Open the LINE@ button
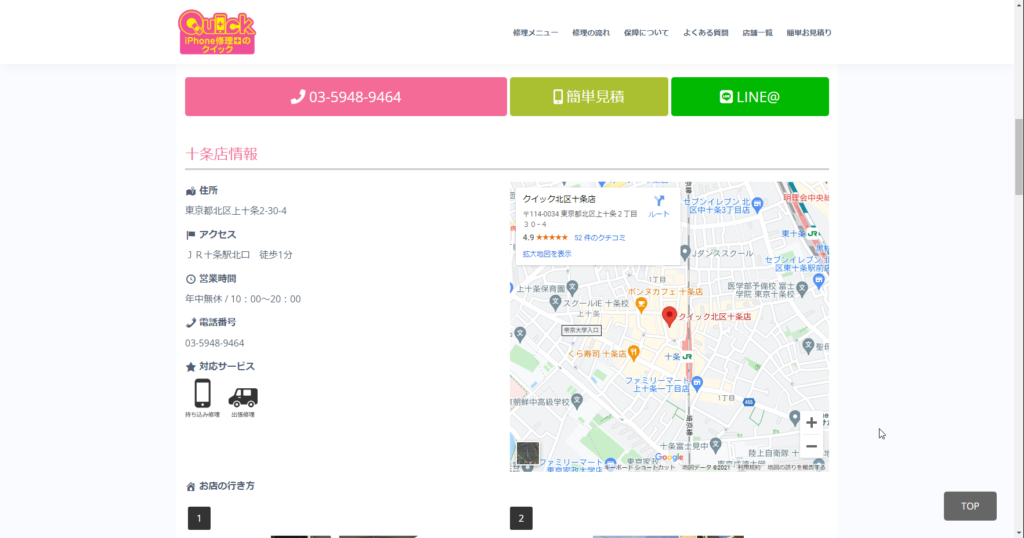1024x538 pixels. tap(750, 97)
